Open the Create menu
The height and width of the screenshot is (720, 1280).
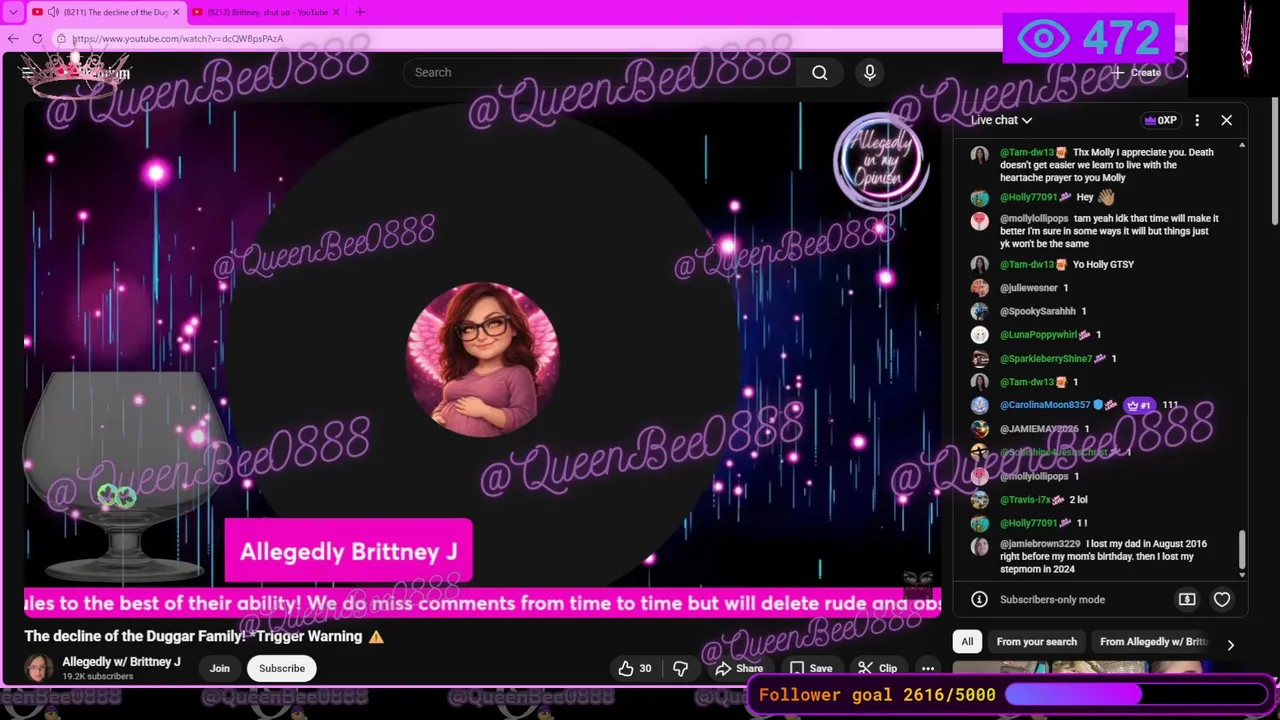pos(1136,72)
